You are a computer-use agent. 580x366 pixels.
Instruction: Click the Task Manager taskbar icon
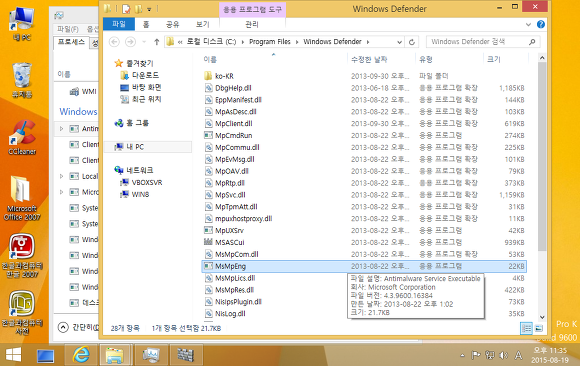pyautogui.click(x=151, y=355)
